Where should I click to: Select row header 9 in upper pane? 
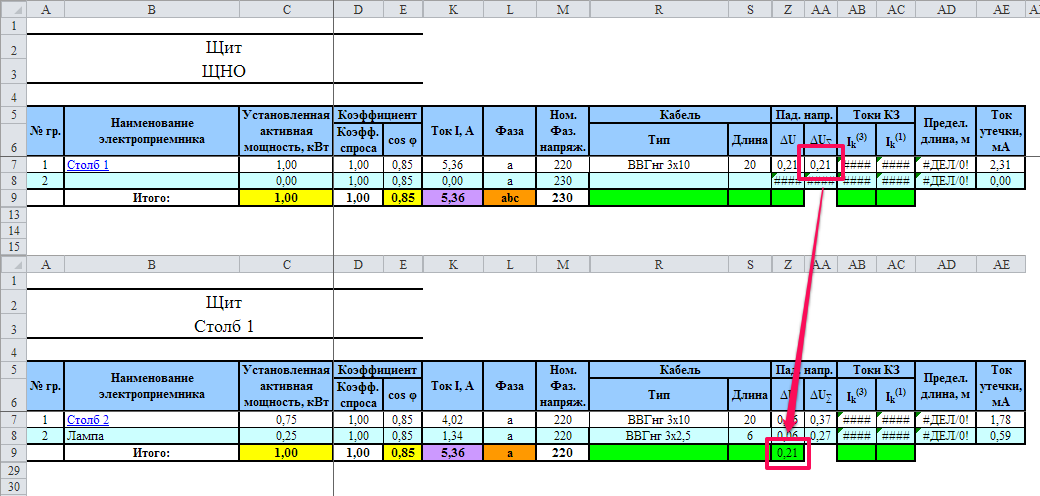coord(13,198)
